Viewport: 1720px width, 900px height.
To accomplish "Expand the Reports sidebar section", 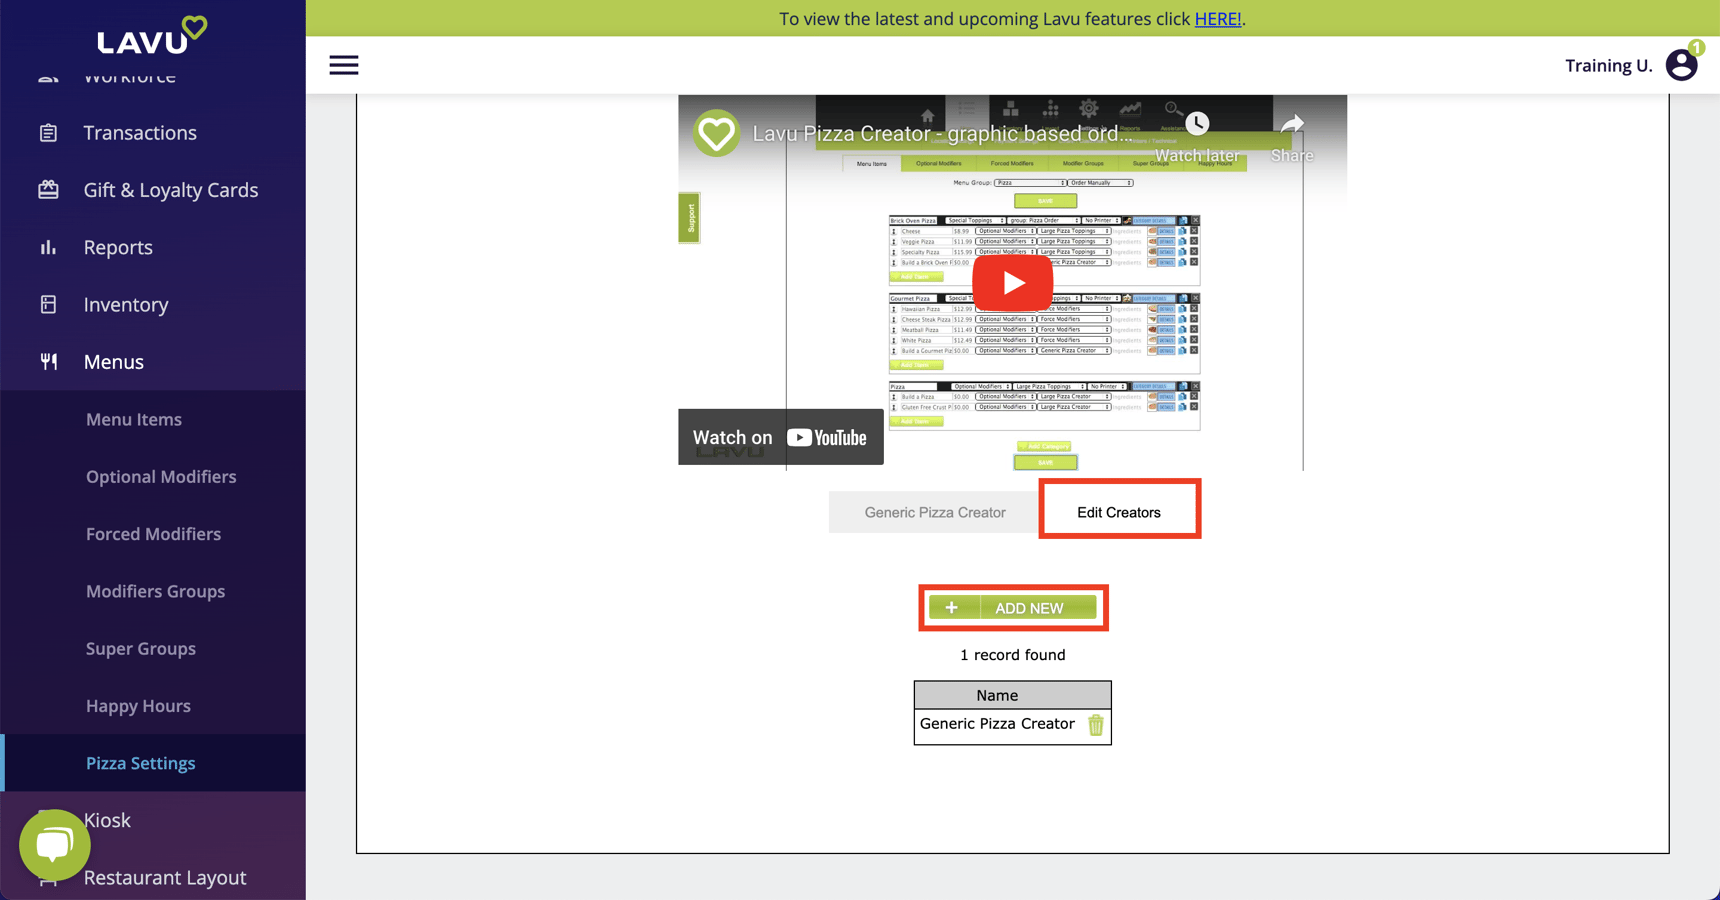I will coord(117,247).
